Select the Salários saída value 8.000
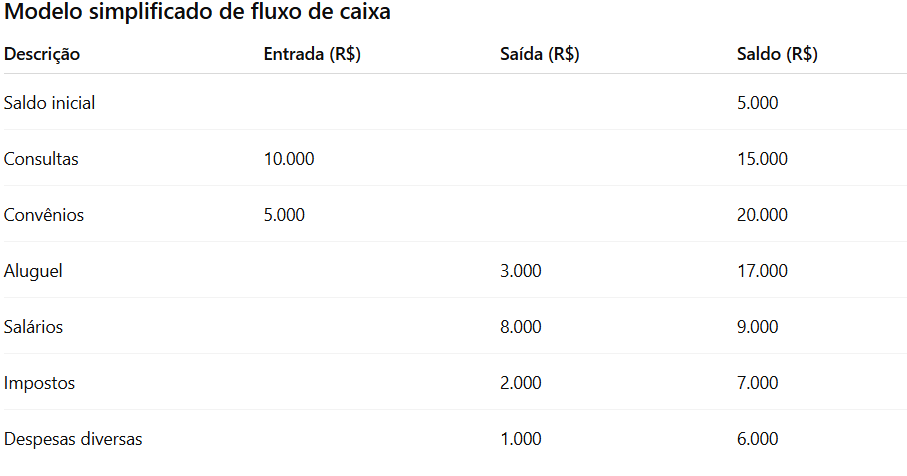 pyautogui.click(x=520, y=327)
